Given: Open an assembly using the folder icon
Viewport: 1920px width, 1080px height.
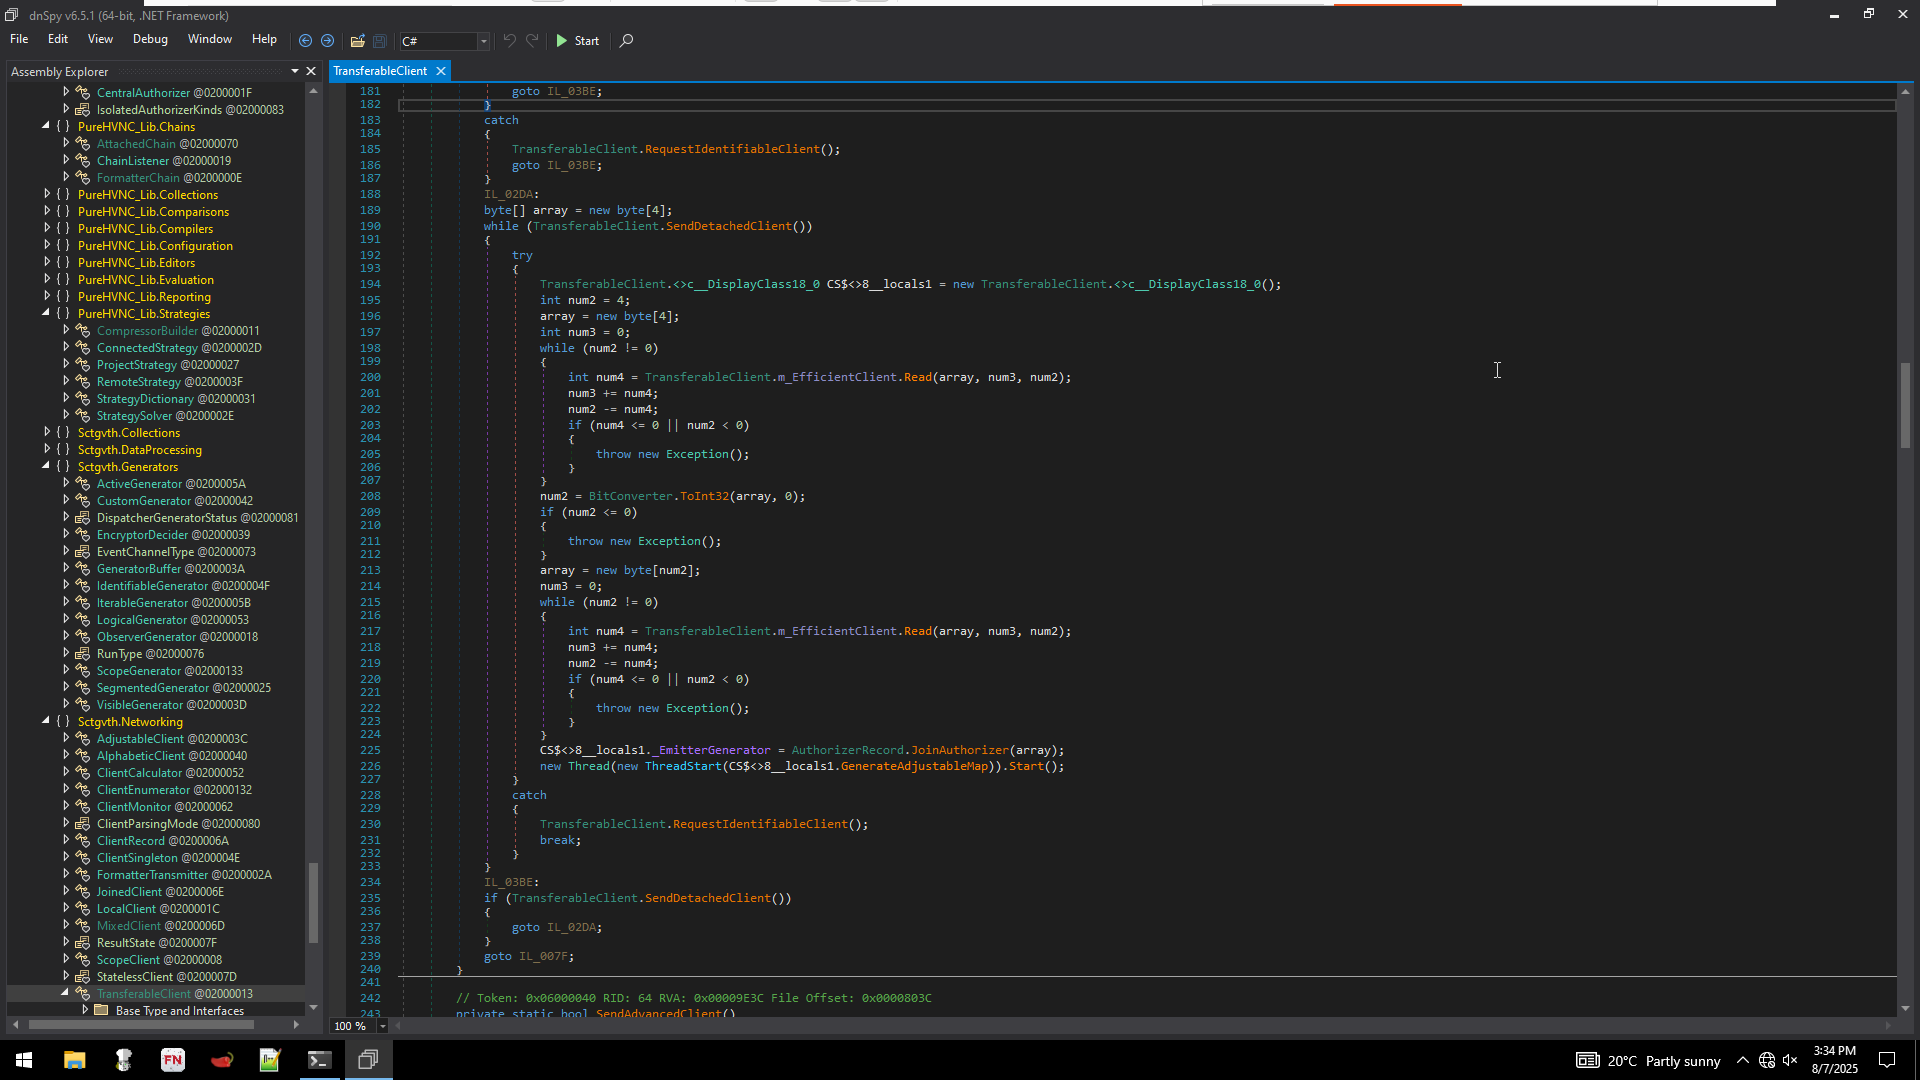Looking at the screenshot, I should click(x=357, y=41).
